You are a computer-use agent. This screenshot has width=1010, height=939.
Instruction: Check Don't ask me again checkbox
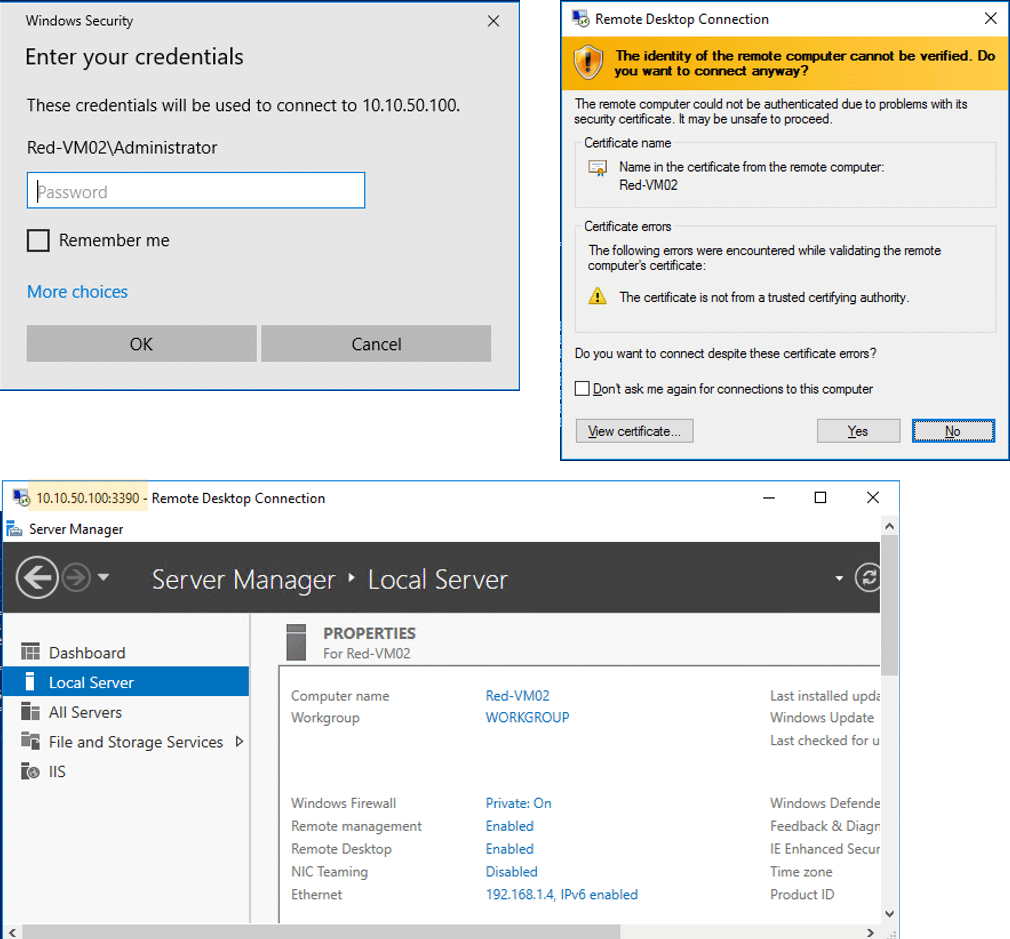pyautogui.click(x=582, y=388)
